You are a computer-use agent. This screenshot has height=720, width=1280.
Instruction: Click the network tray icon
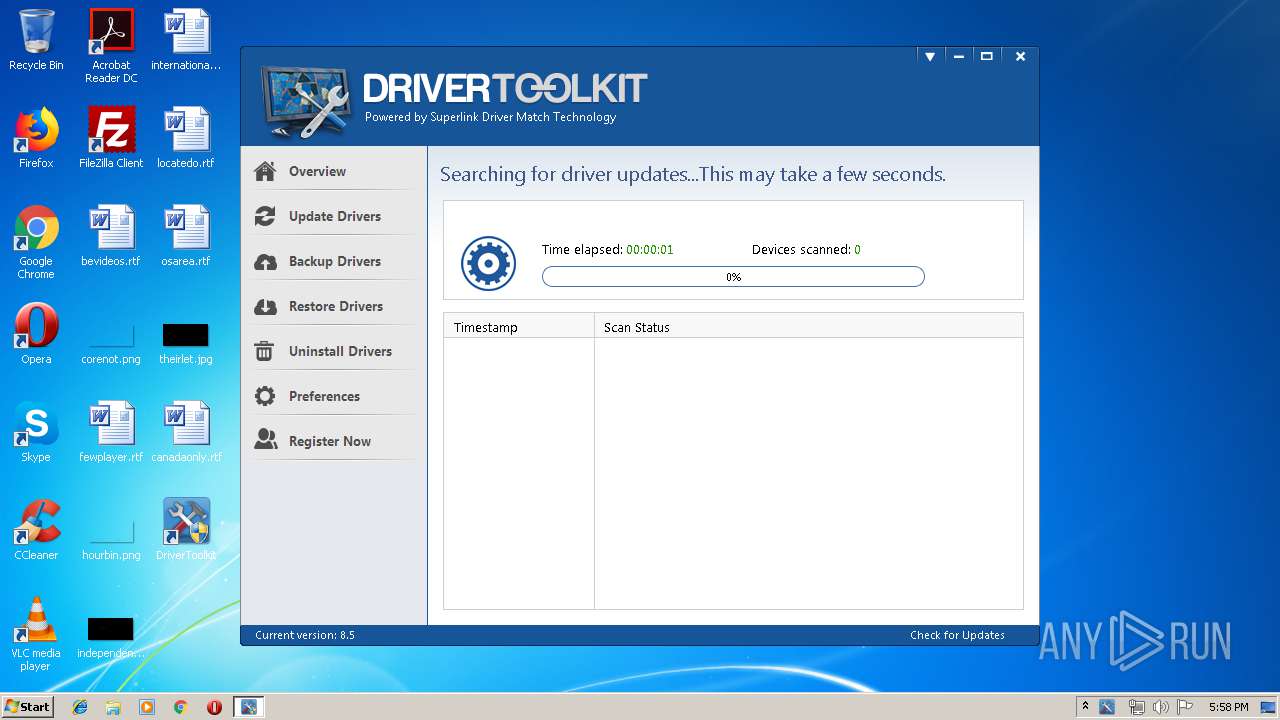[1137, 707]
